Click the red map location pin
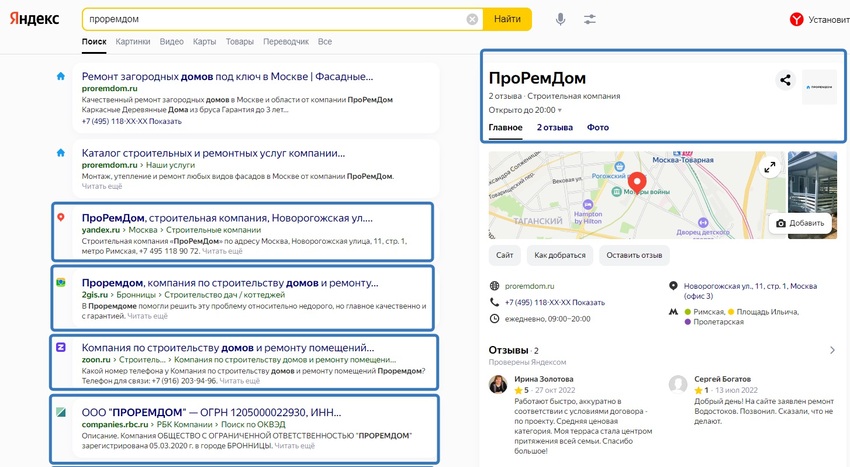 click(637, 183)
